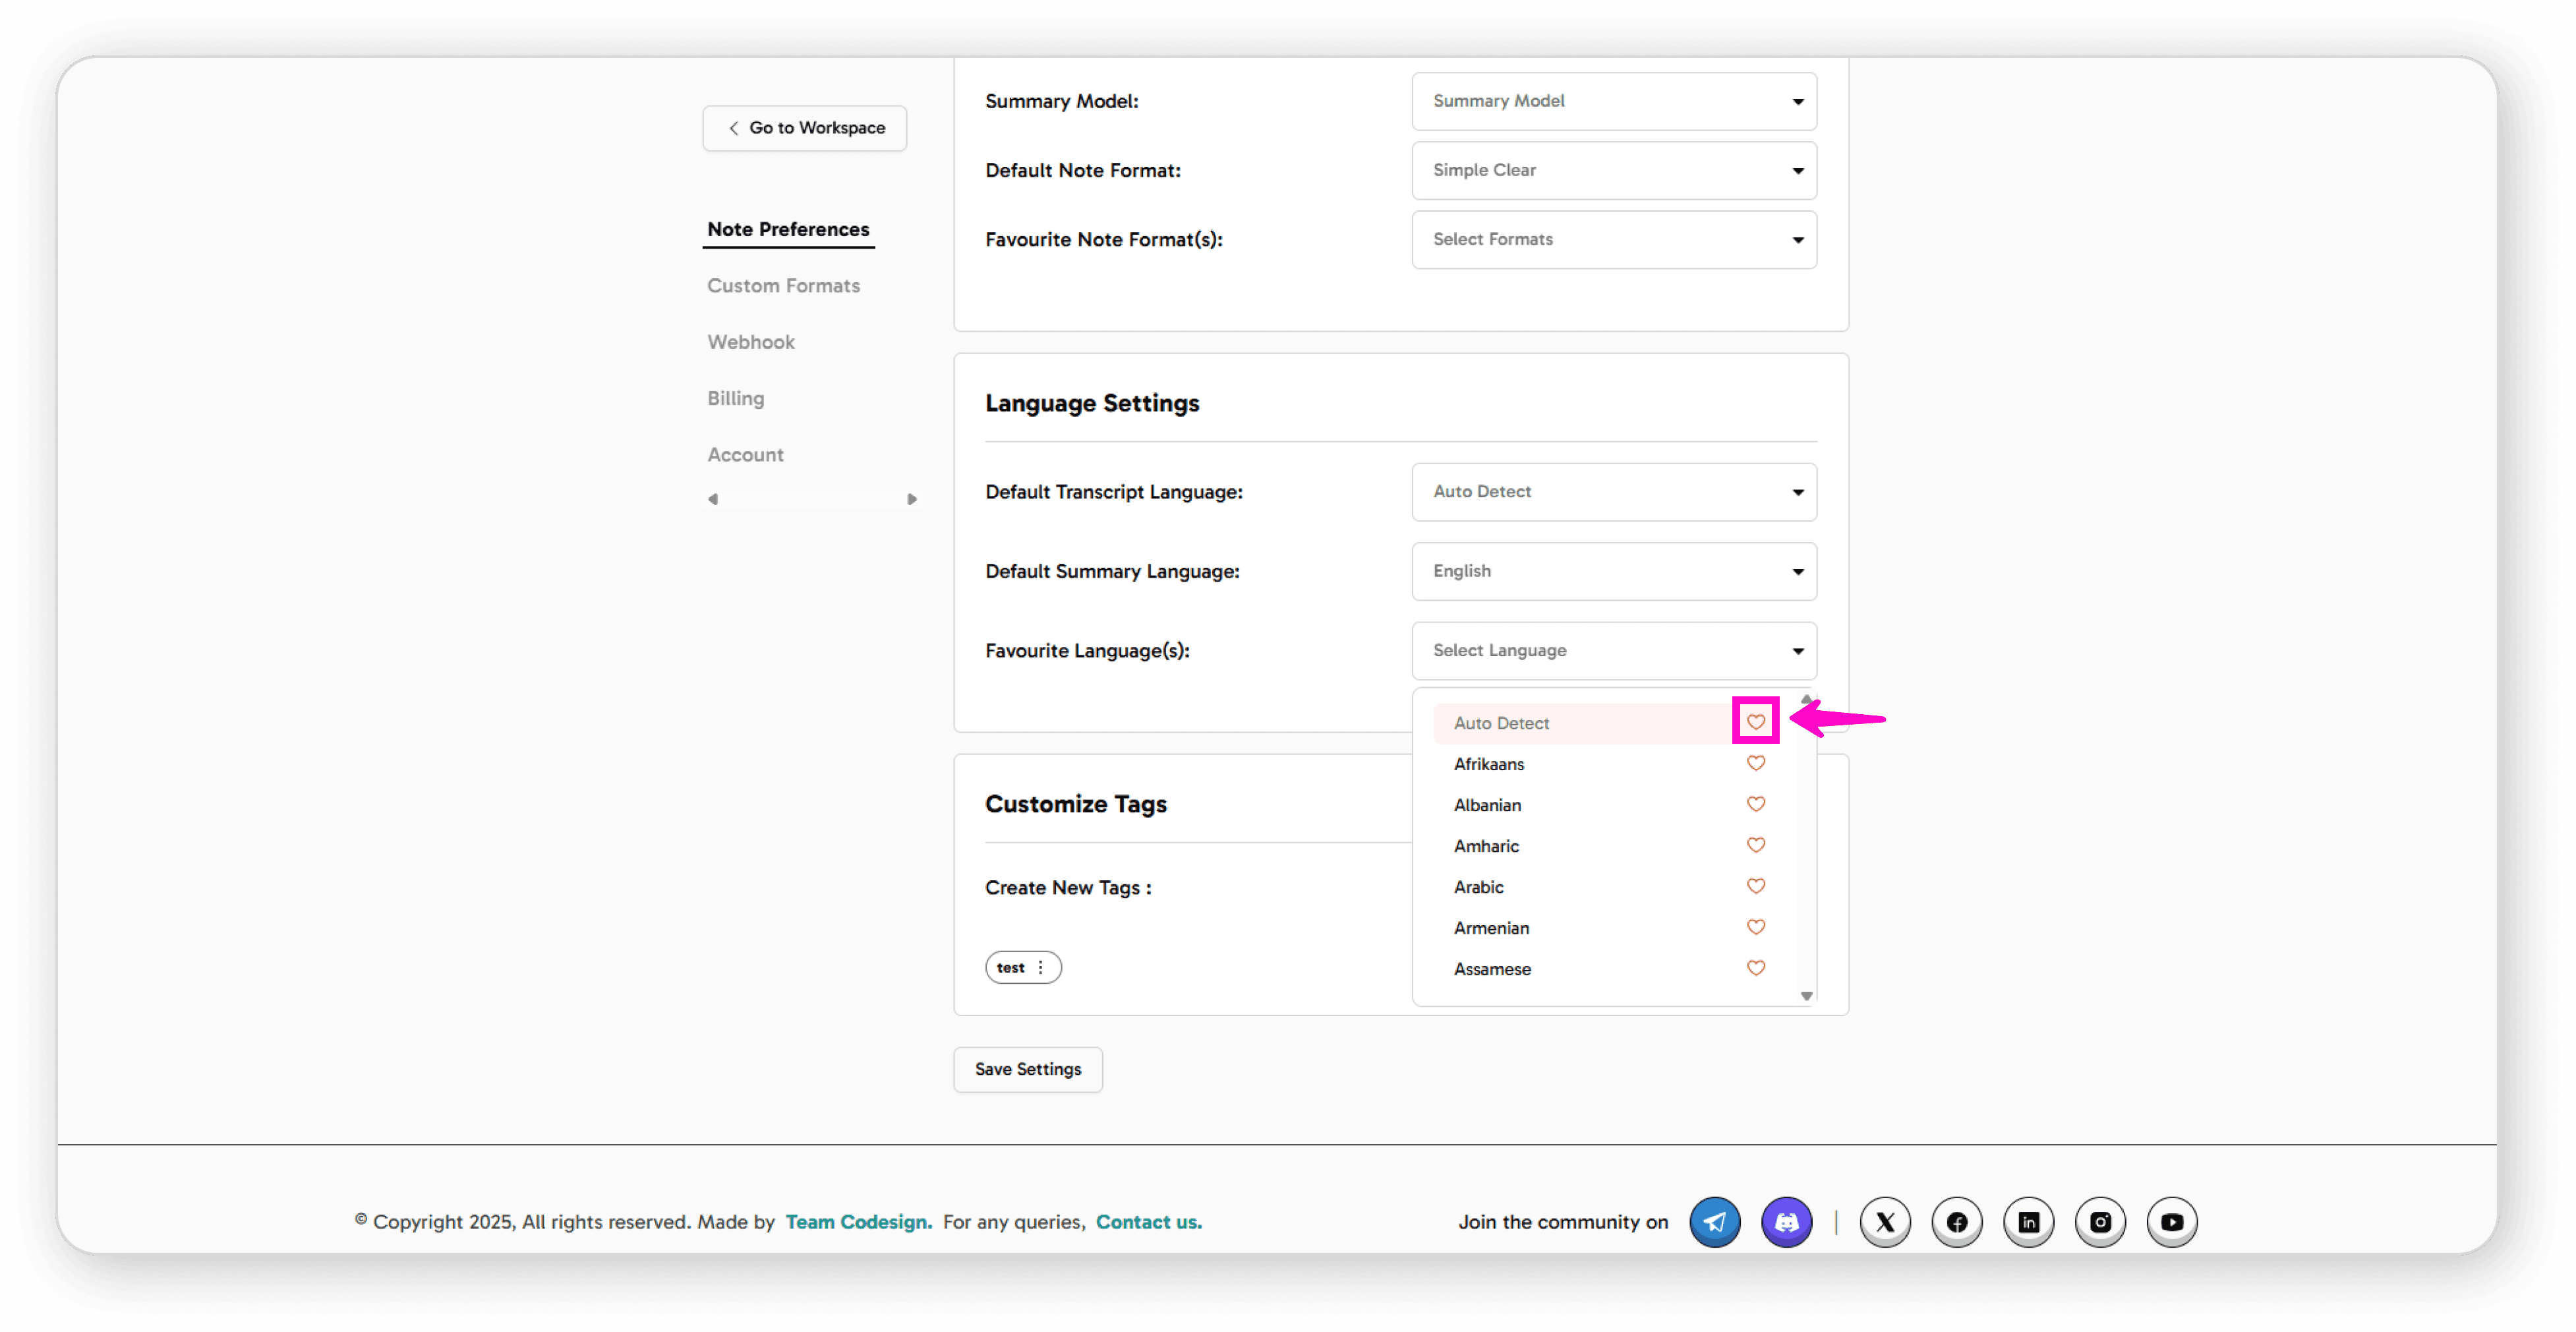Expand Default Transcript Language dropdown

pyautogui.click(x=1613, y=491)
